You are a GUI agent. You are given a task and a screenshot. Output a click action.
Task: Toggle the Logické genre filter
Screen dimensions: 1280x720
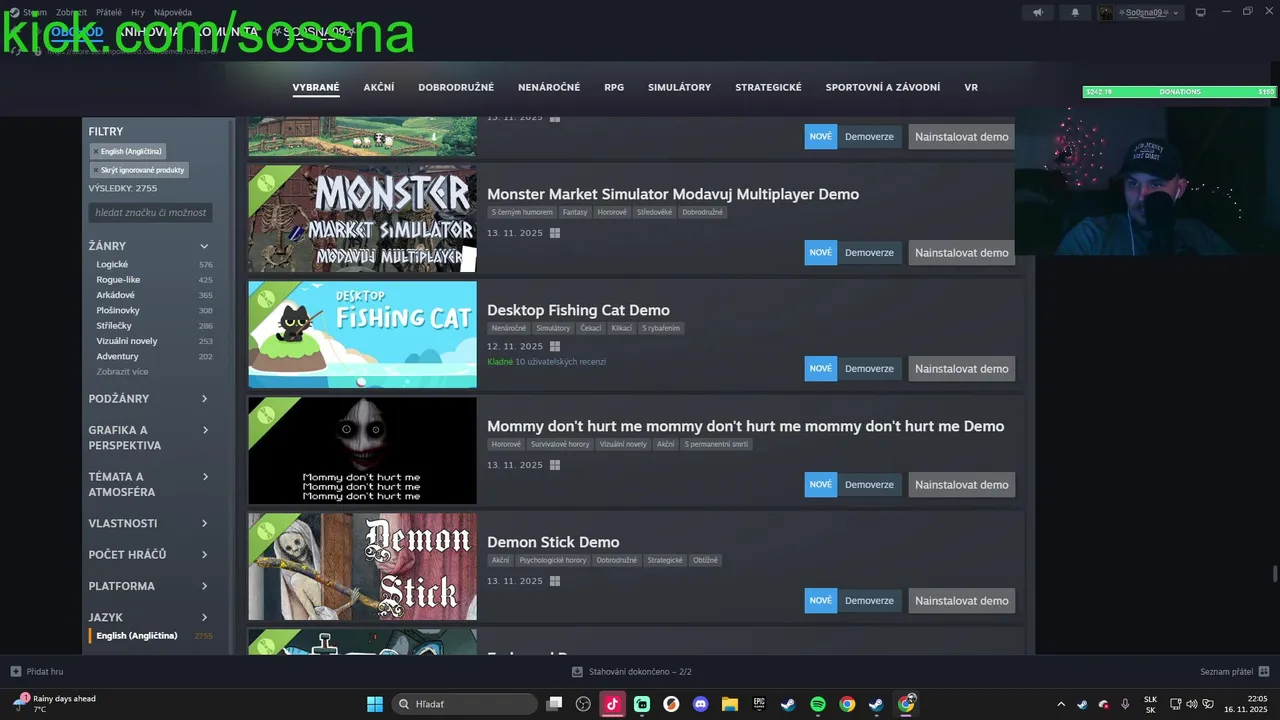tap(152, 265)
